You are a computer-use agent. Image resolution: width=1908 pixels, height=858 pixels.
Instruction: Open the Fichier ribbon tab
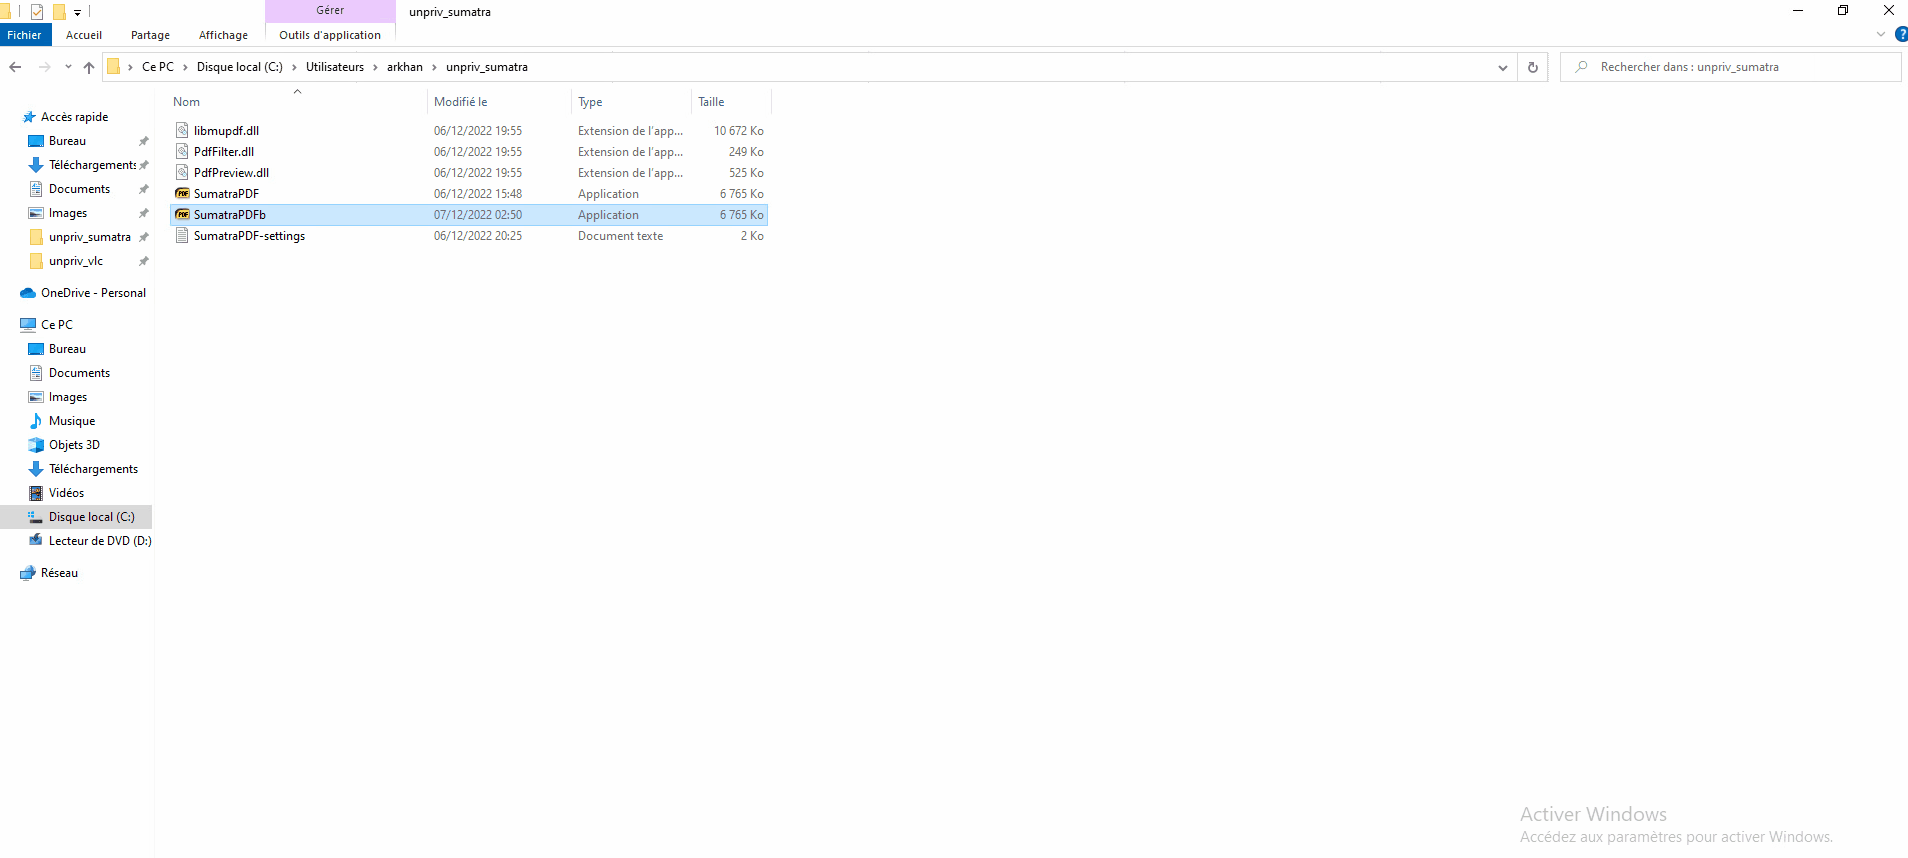point(25,35)
